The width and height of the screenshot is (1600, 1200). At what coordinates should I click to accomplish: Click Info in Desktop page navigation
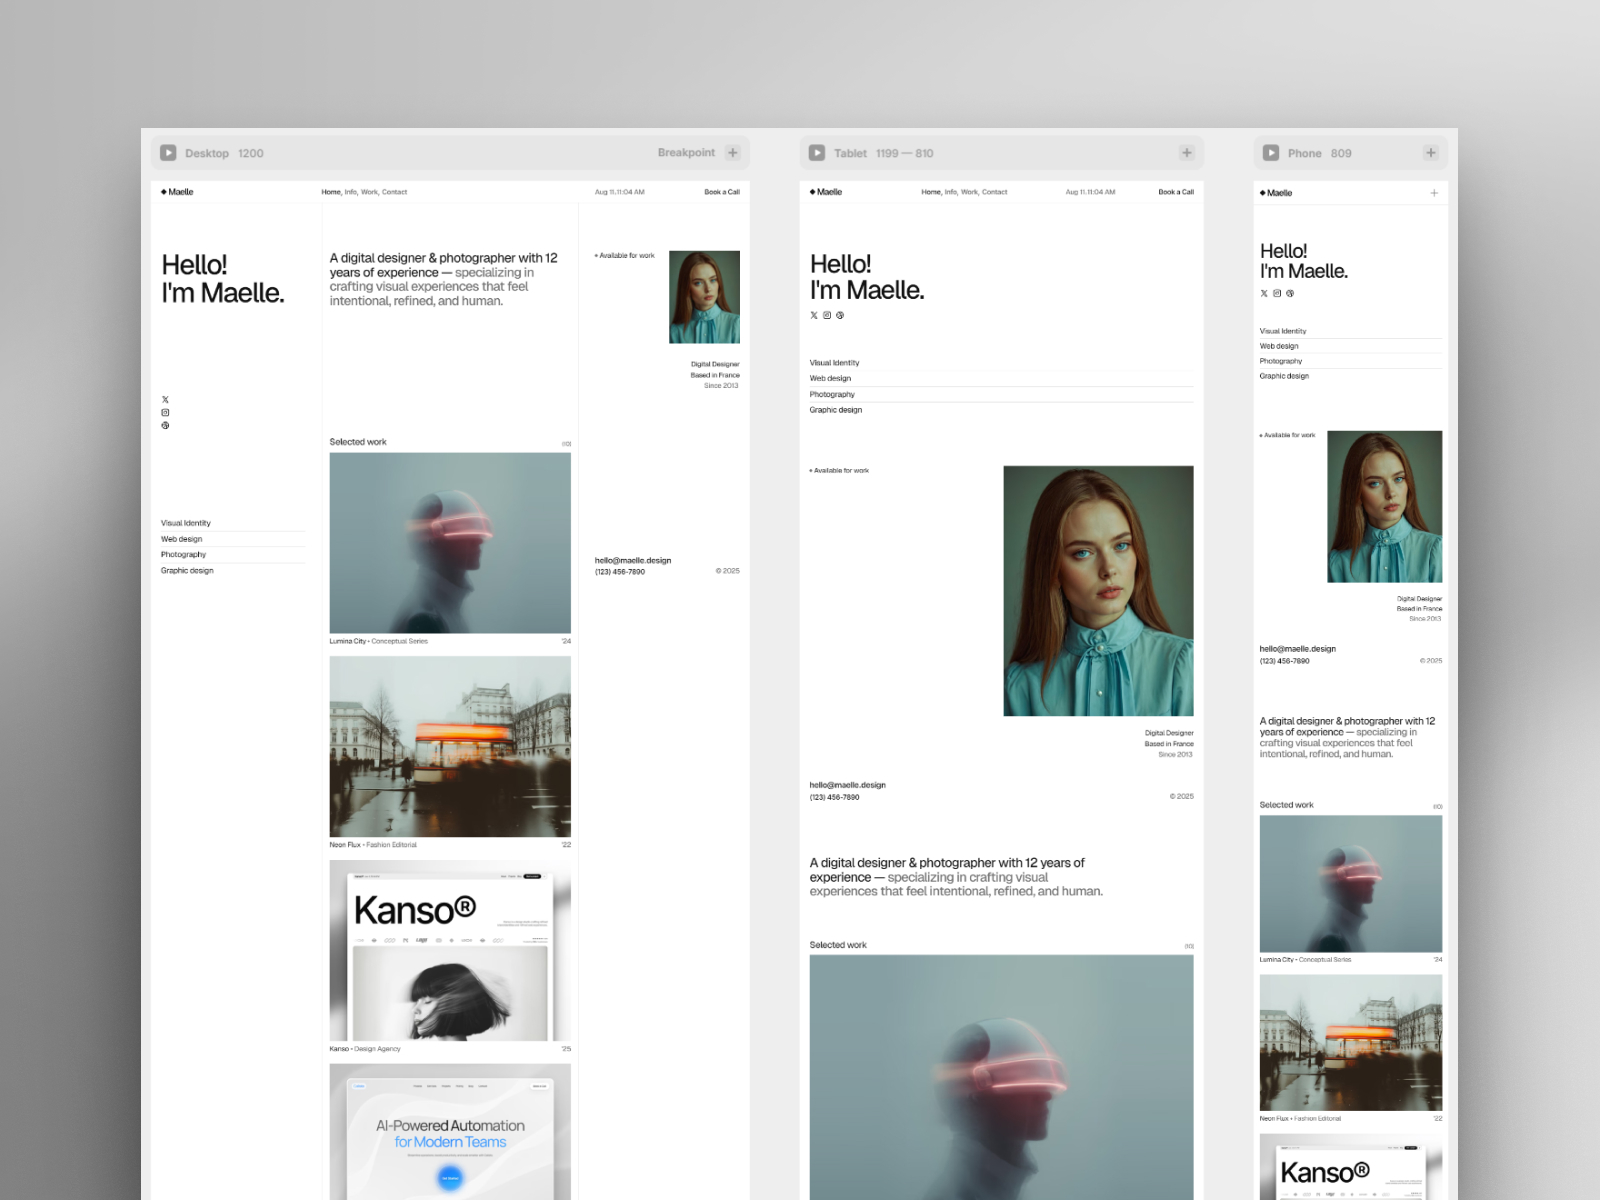coord(351,192)
